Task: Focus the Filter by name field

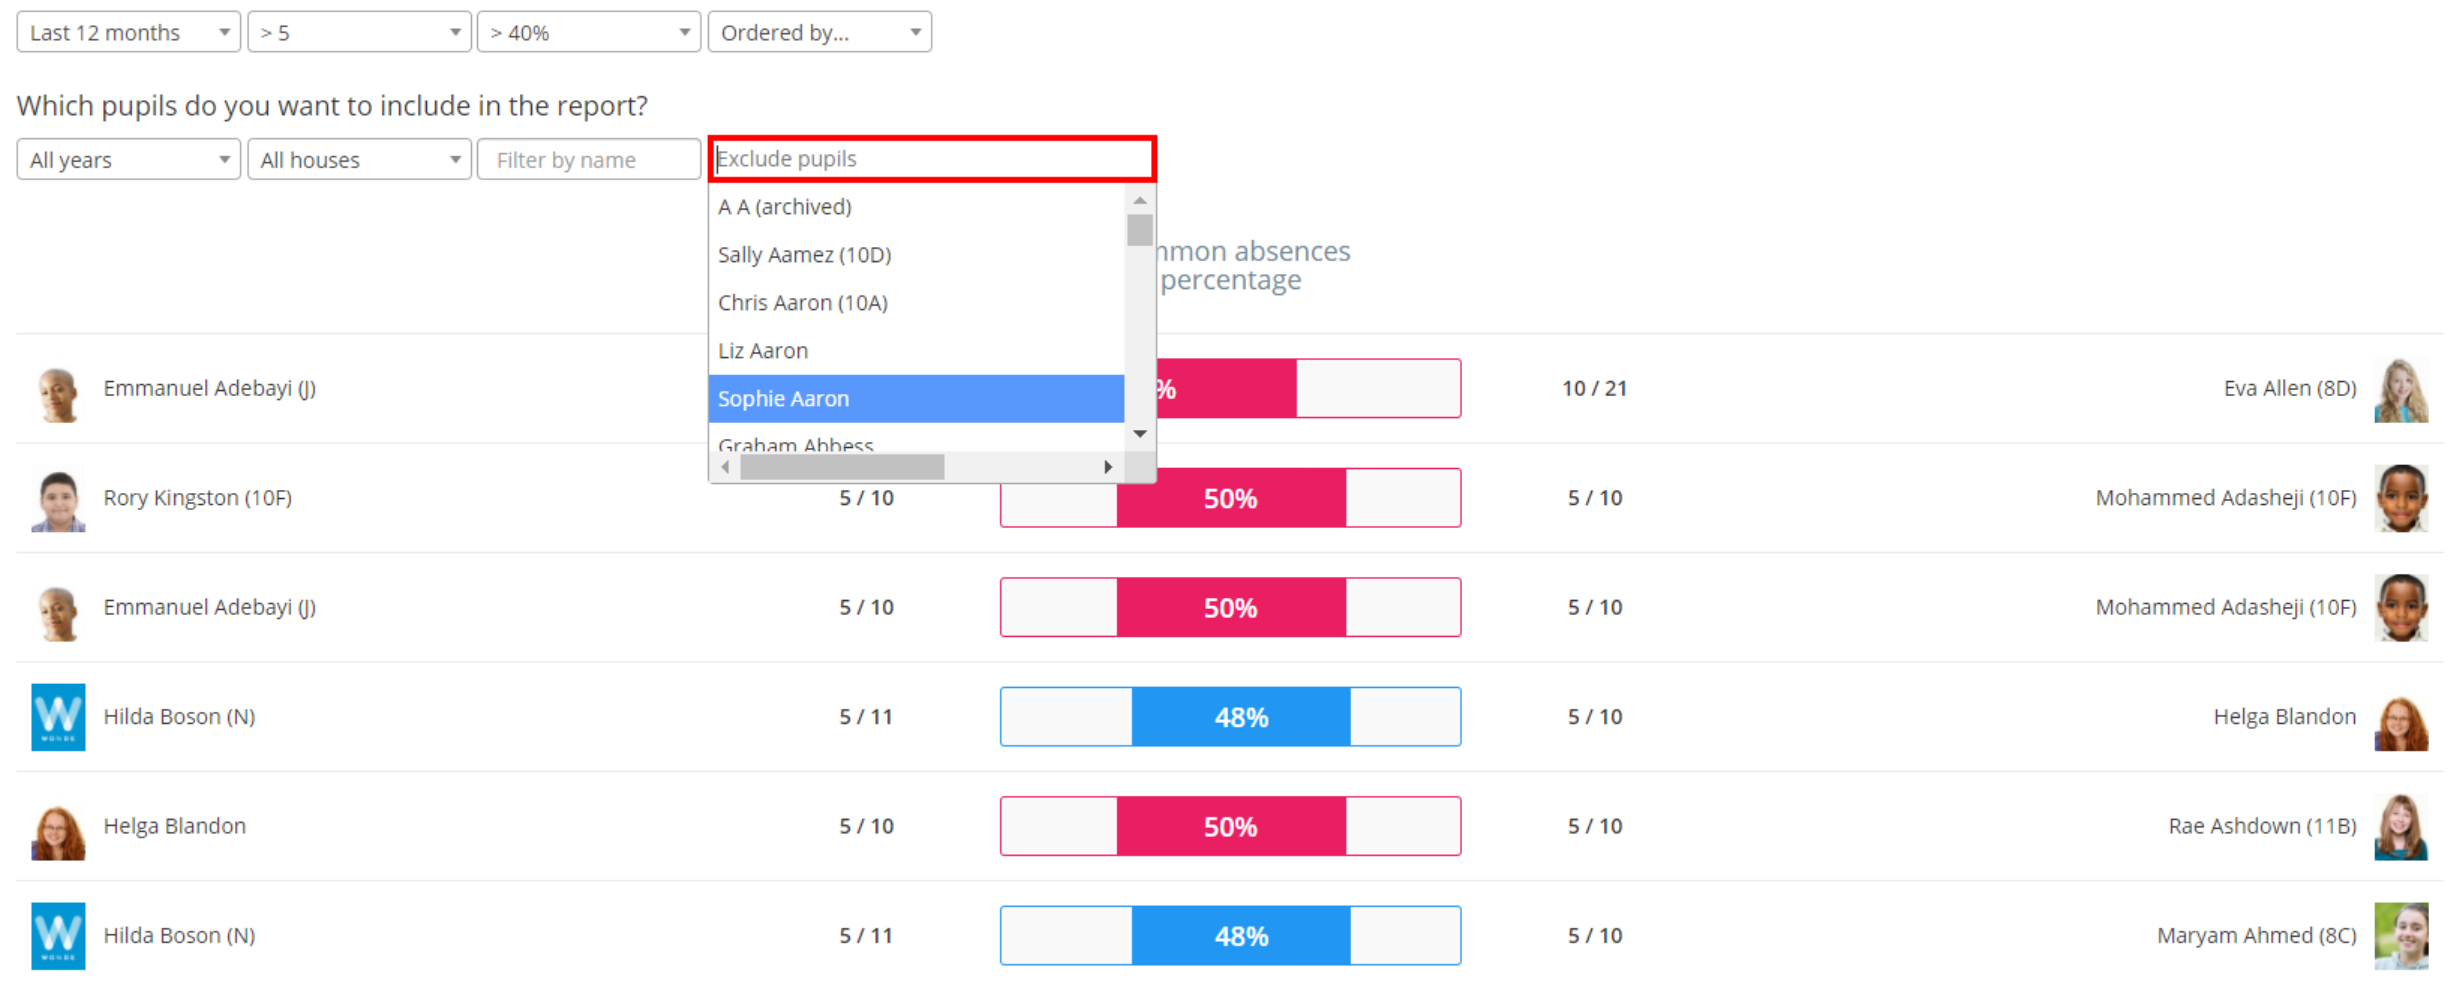Action: [x=589, y=160]
